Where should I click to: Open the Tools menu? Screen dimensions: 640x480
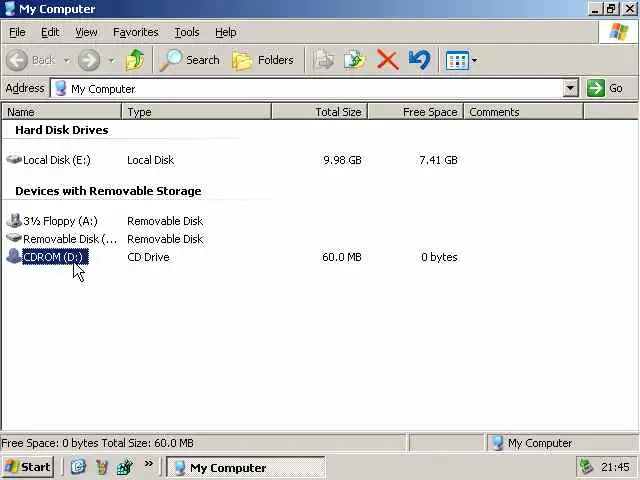187,32
